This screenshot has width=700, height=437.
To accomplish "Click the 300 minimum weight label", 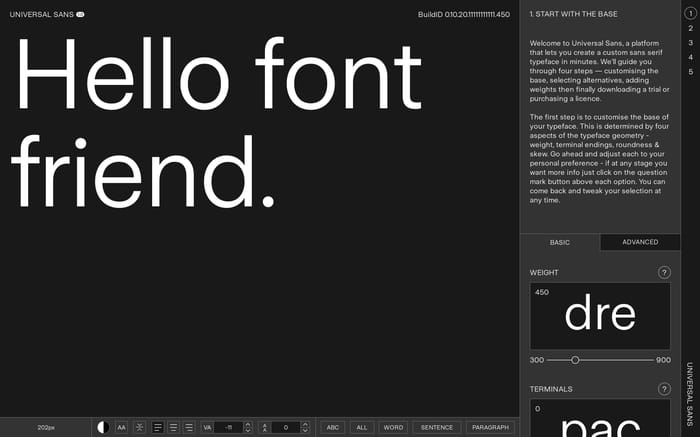I will [537, 360].
